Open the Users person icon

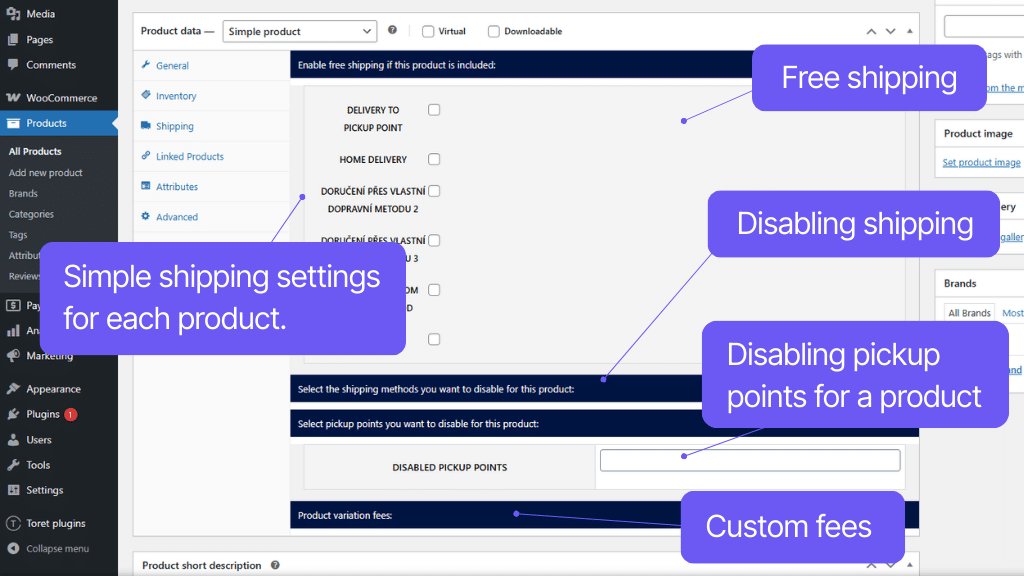13,440
